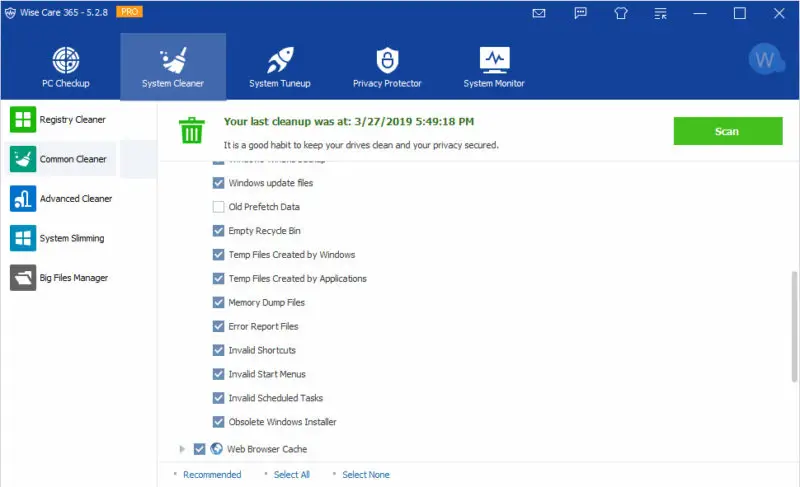
Task: Click the 'Wise Care 365 - 5.2.8' title
Action: tap(64, 12)
